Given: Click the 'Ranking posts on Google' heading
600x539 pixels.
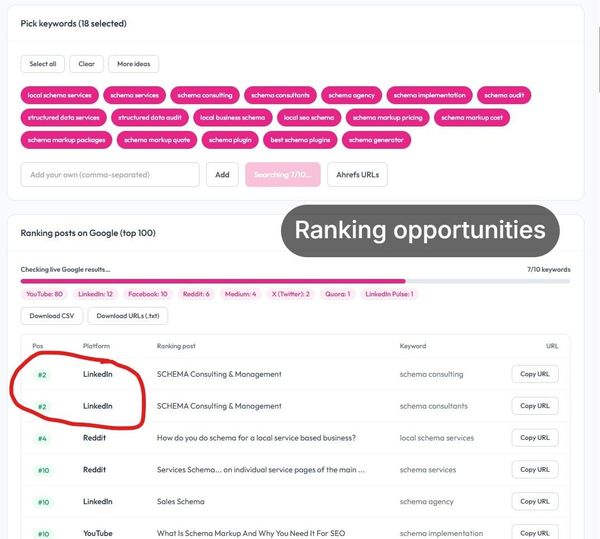Looking at the screenshot, I should point(88,233).
